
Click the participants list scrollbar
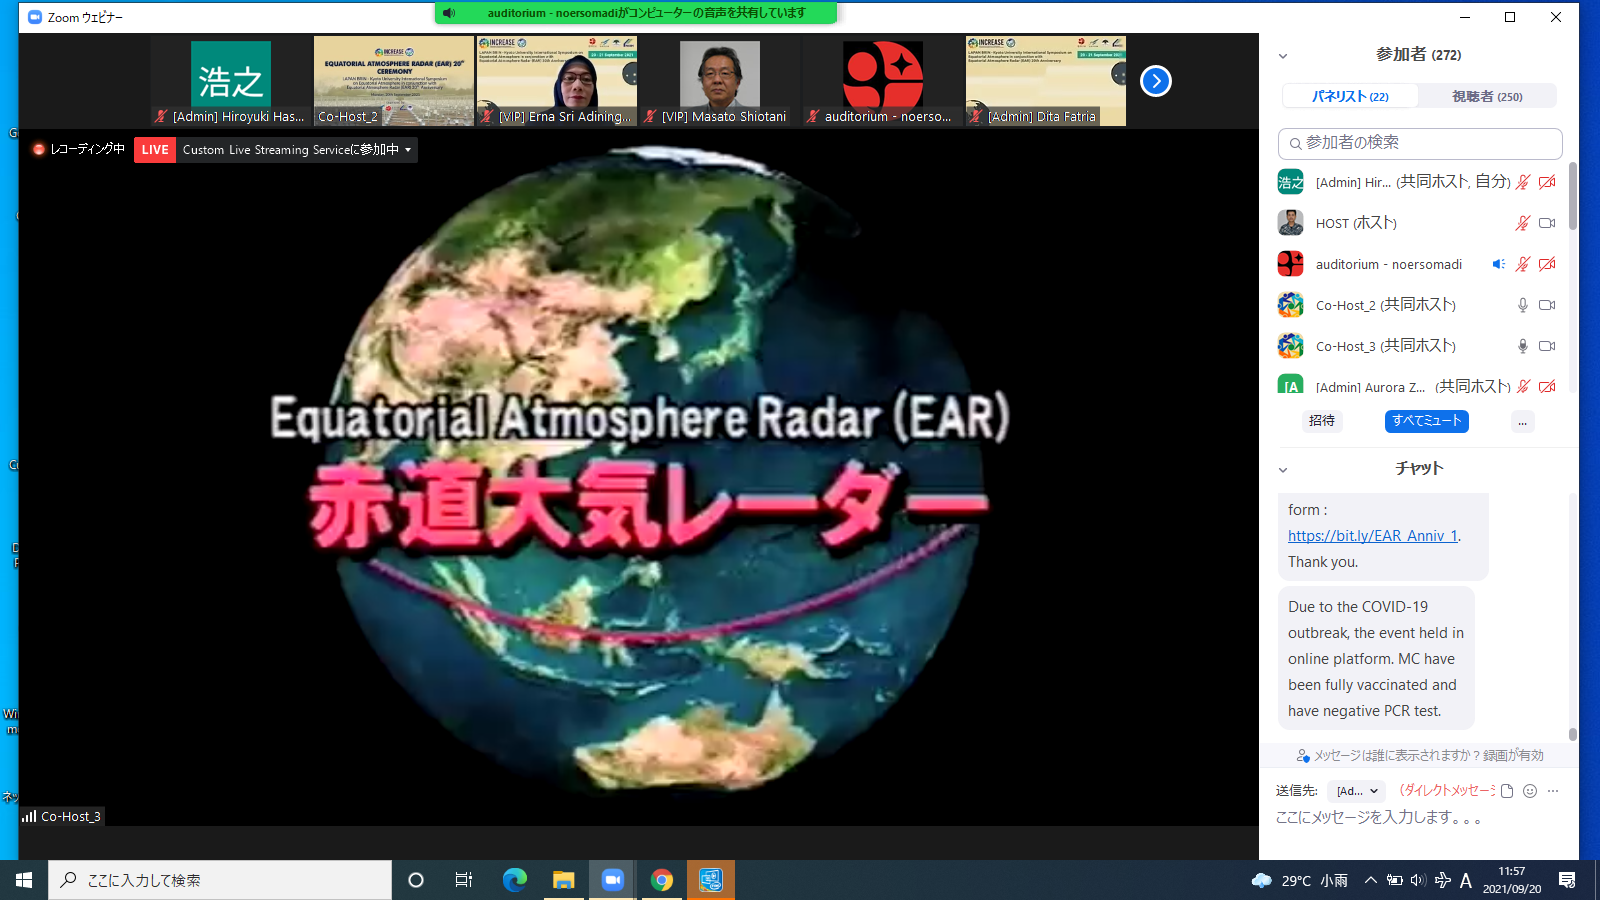point(1573,195)
